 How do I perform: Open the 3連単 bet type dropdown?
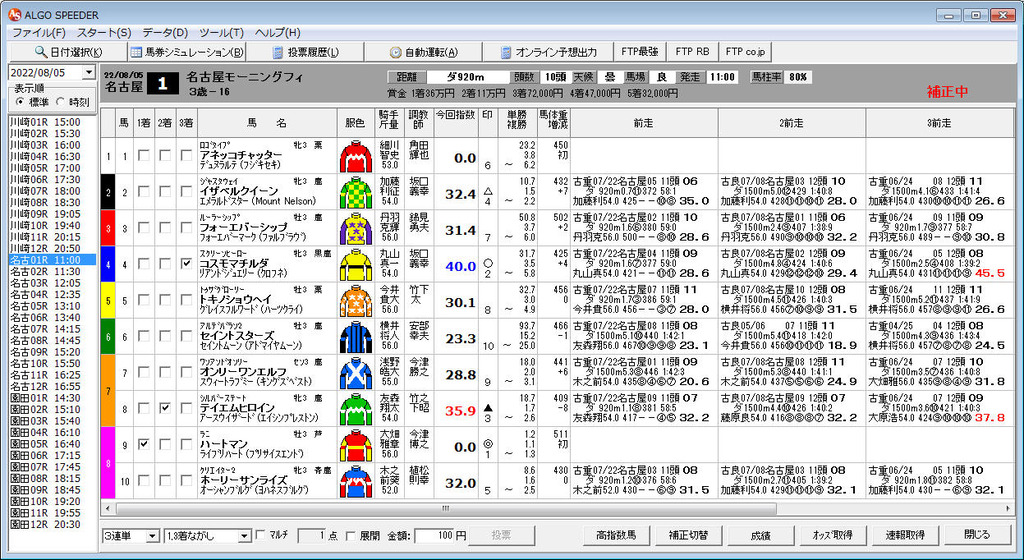152,536
